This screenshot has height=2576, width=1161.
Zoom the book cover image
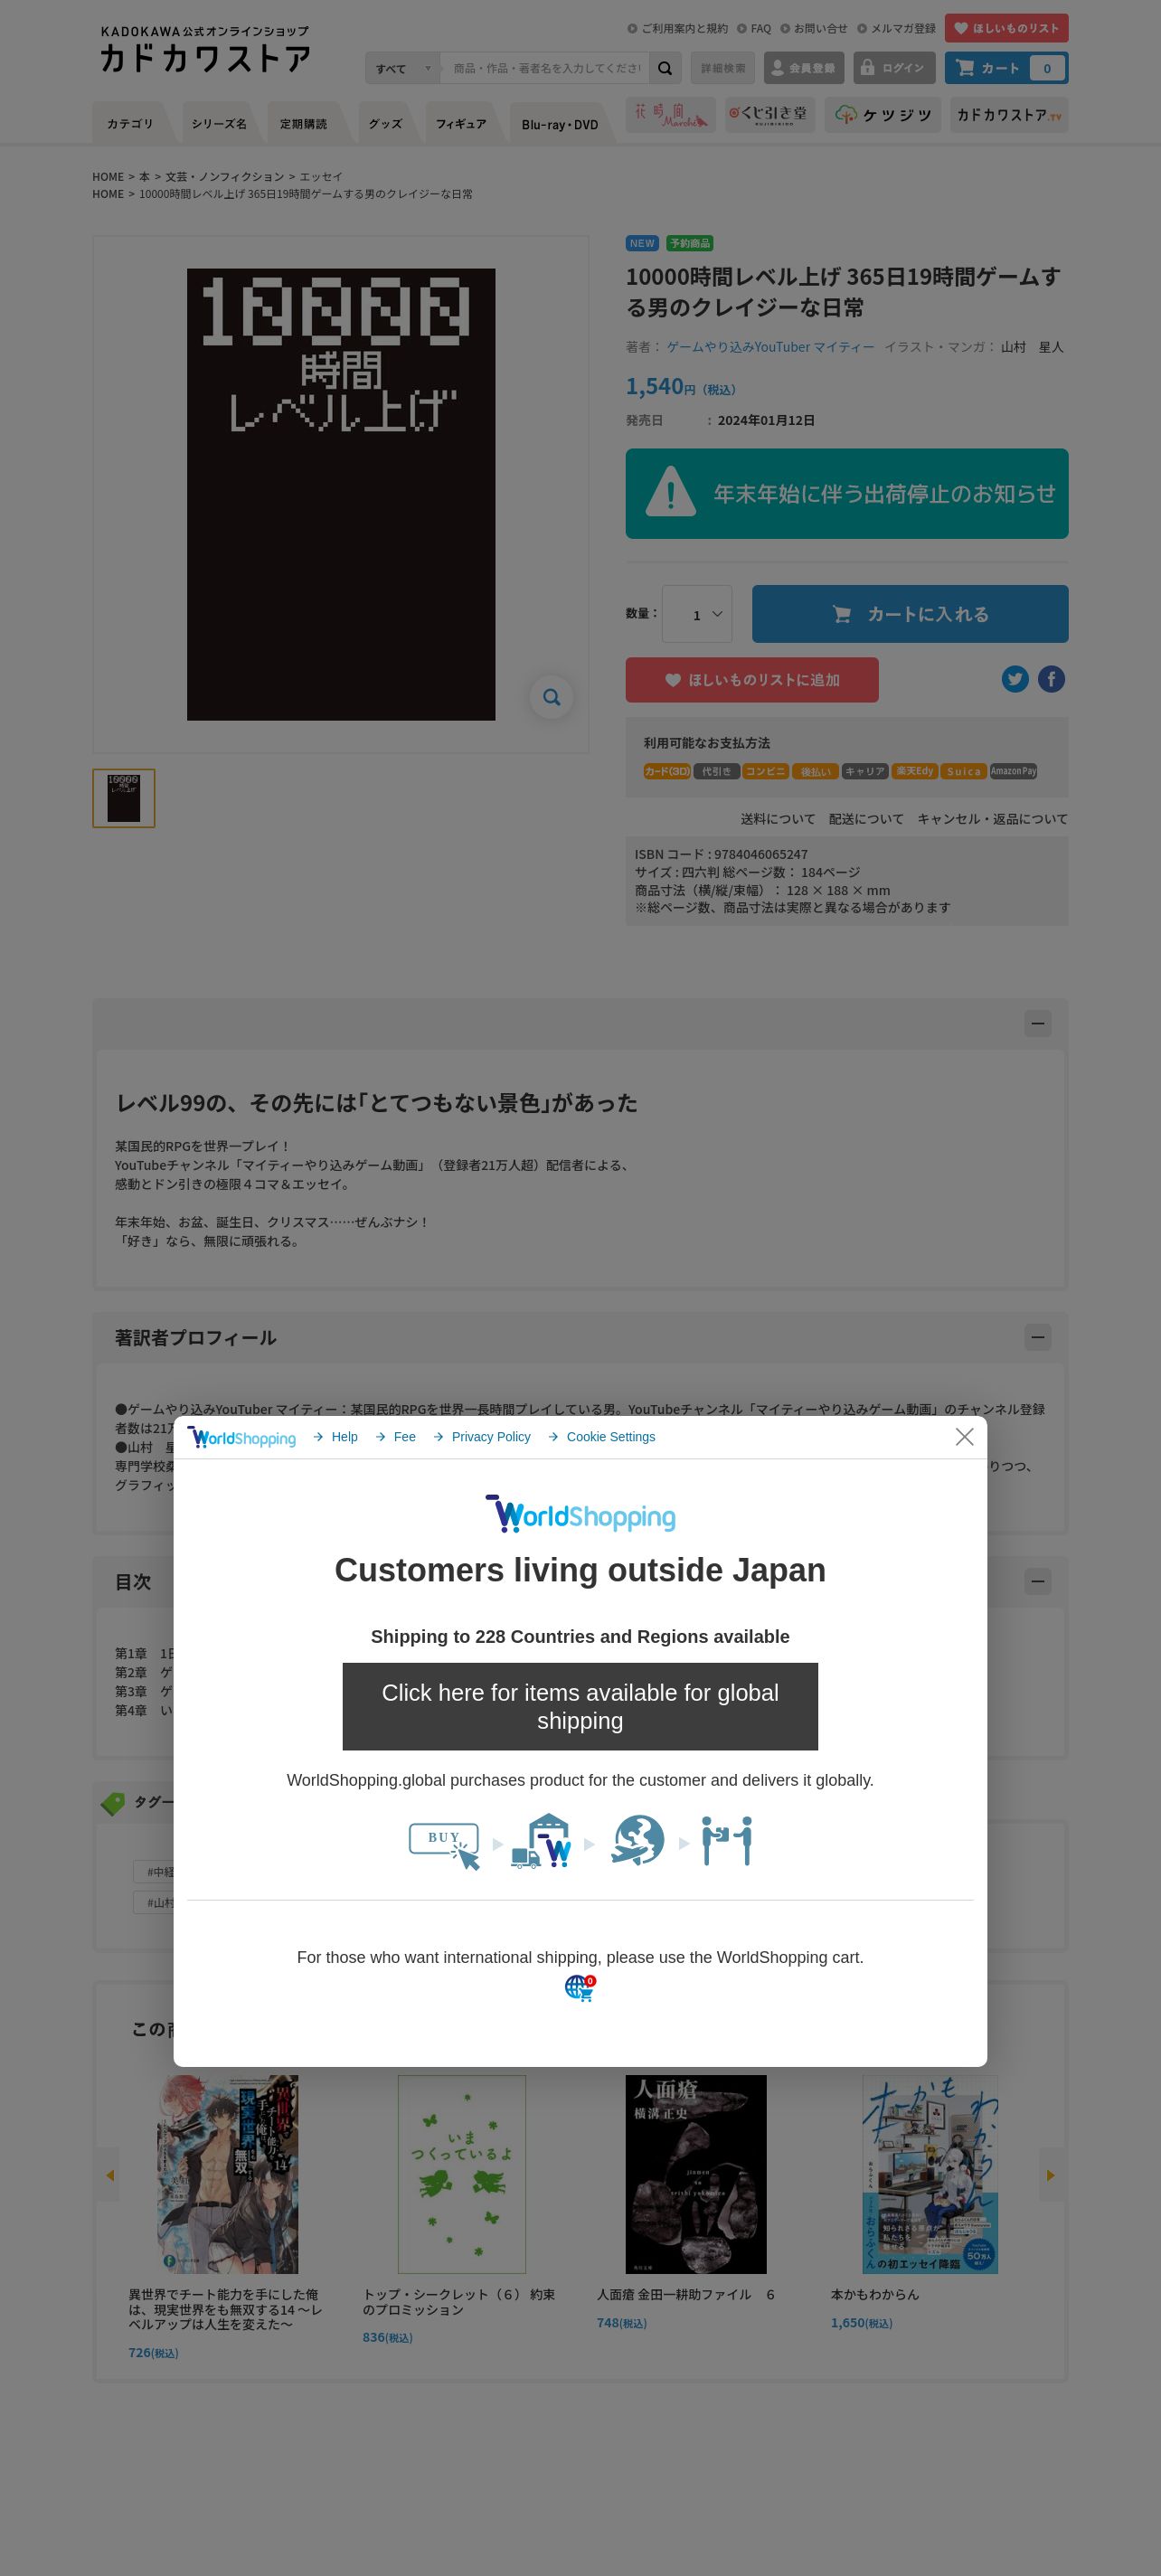point(551,697)
